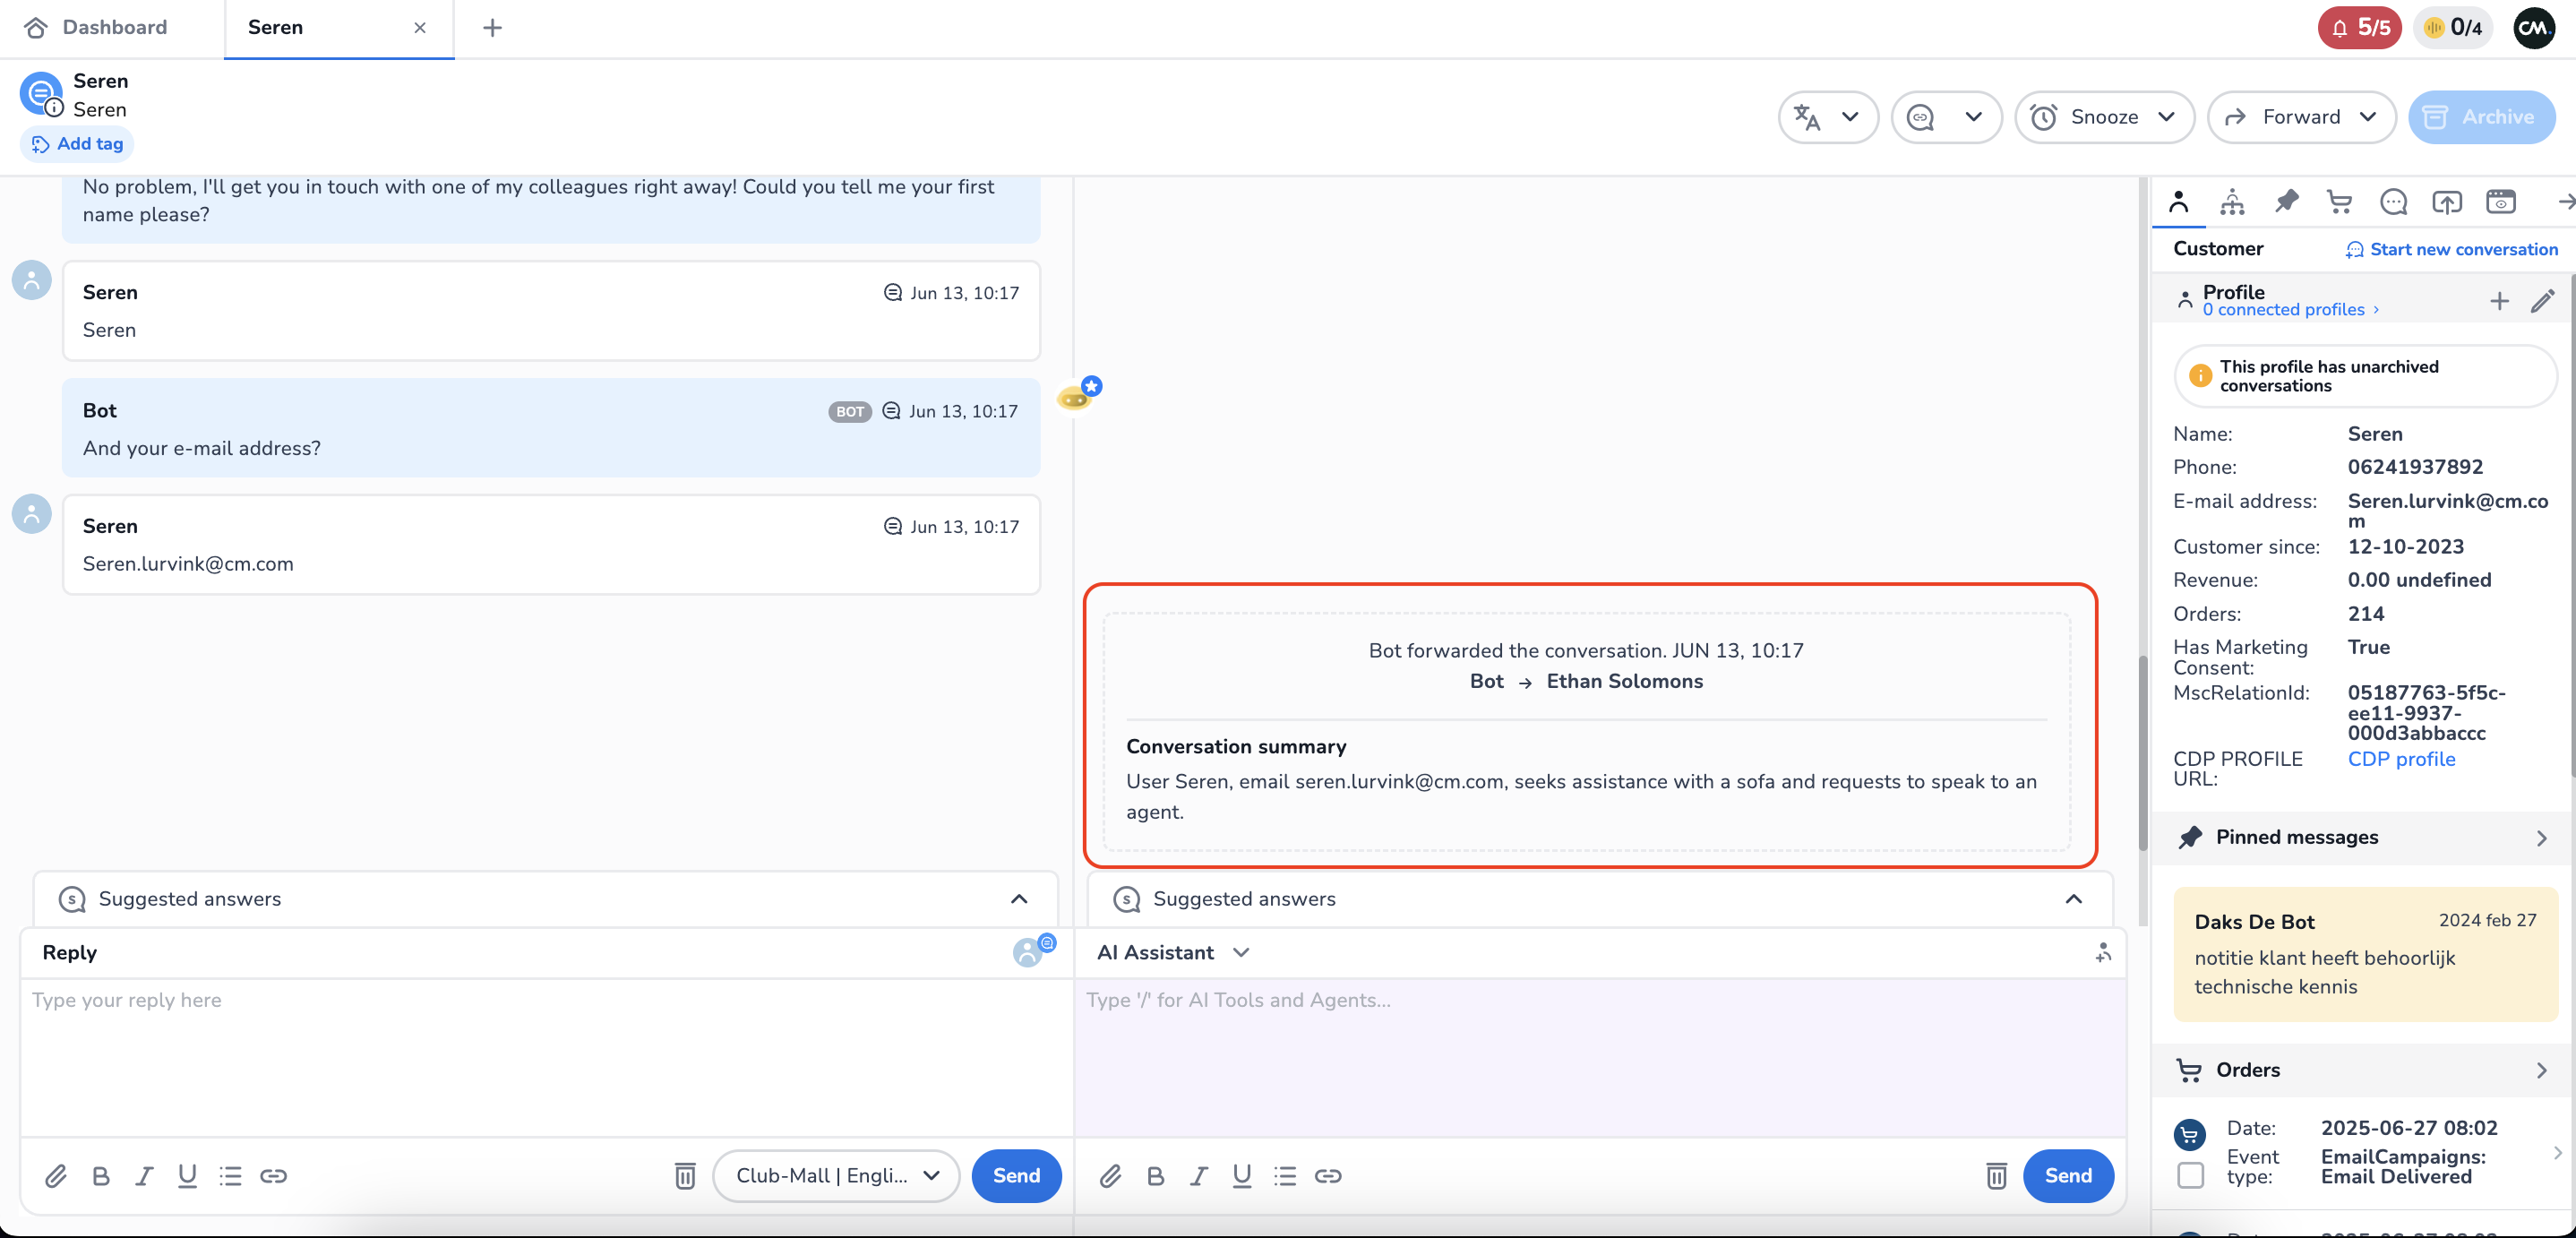2576x1238 pixels.
Task: Delete reply draft using trash icon
Action: coord(685,1176)
